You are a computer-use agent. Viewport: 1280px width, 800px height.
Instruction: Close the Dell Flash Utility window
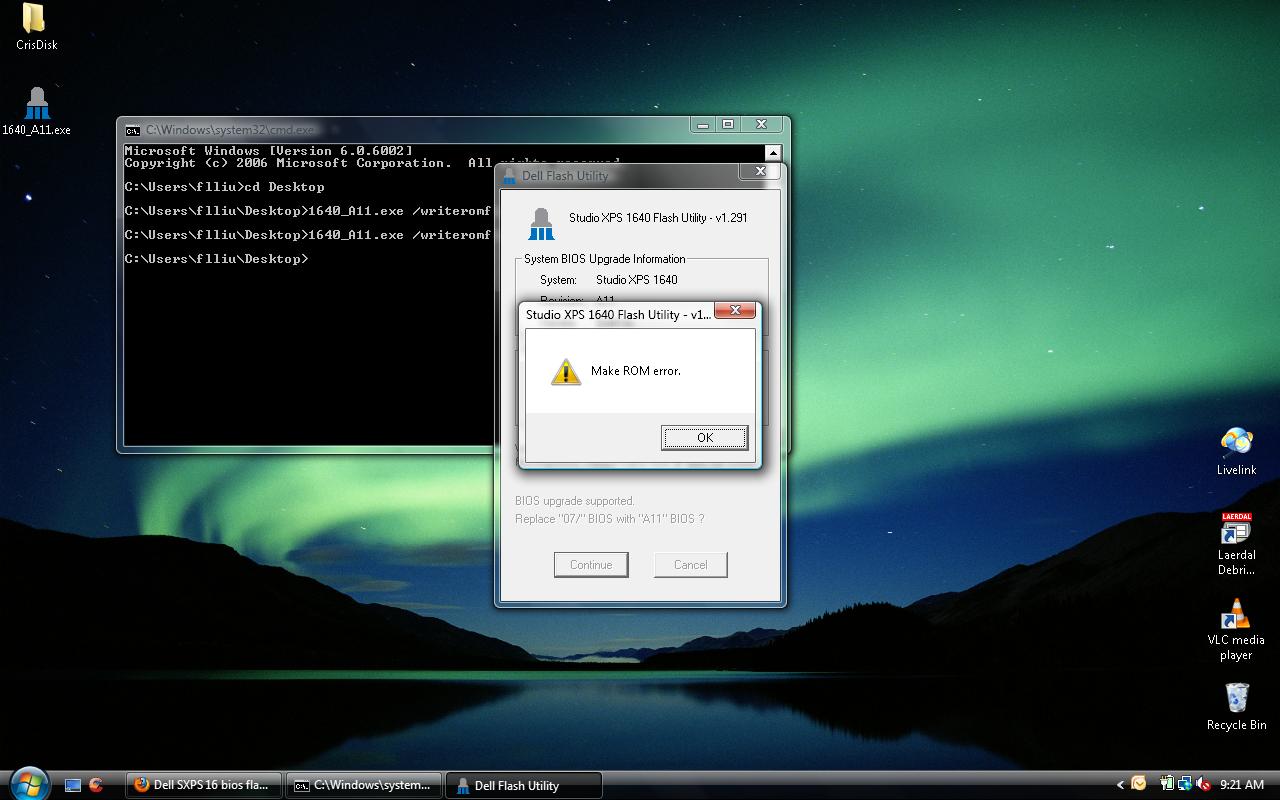(x=760, y=171)
